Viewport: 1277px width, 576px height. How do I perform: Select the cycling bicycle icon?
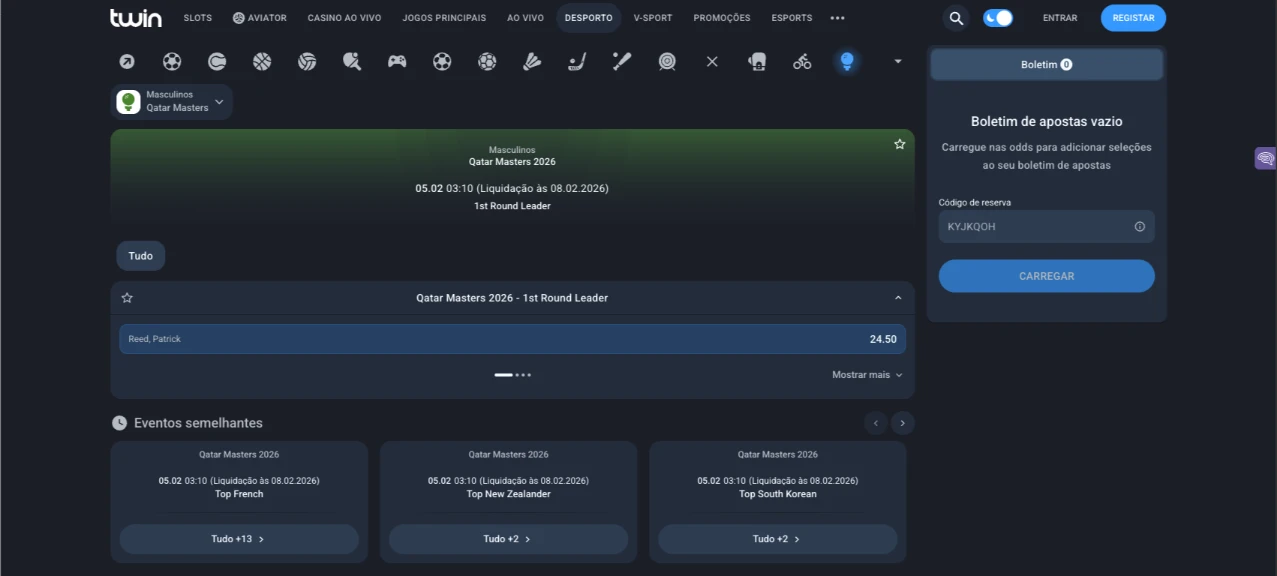point(802,62)
